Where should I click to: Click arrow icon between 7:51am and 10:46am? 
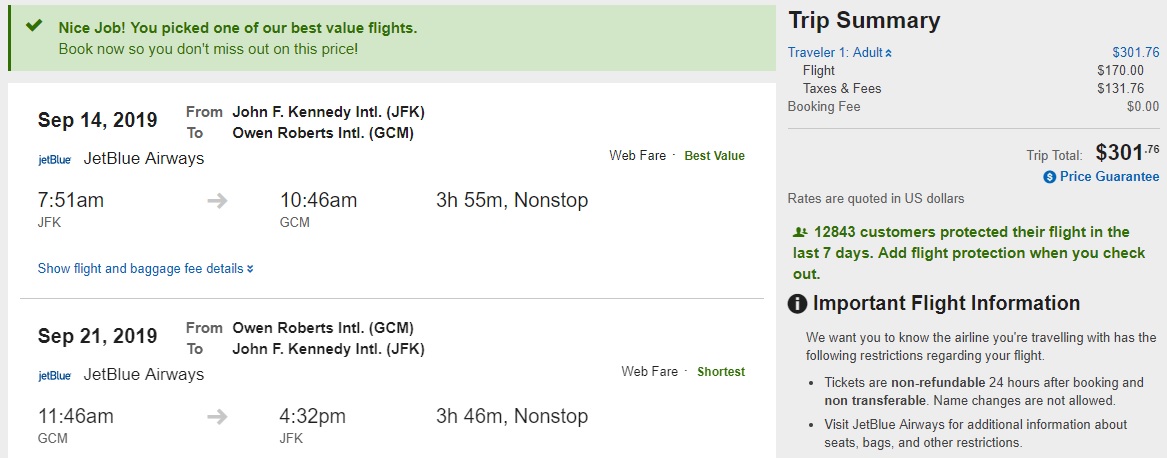pos(217,201)
